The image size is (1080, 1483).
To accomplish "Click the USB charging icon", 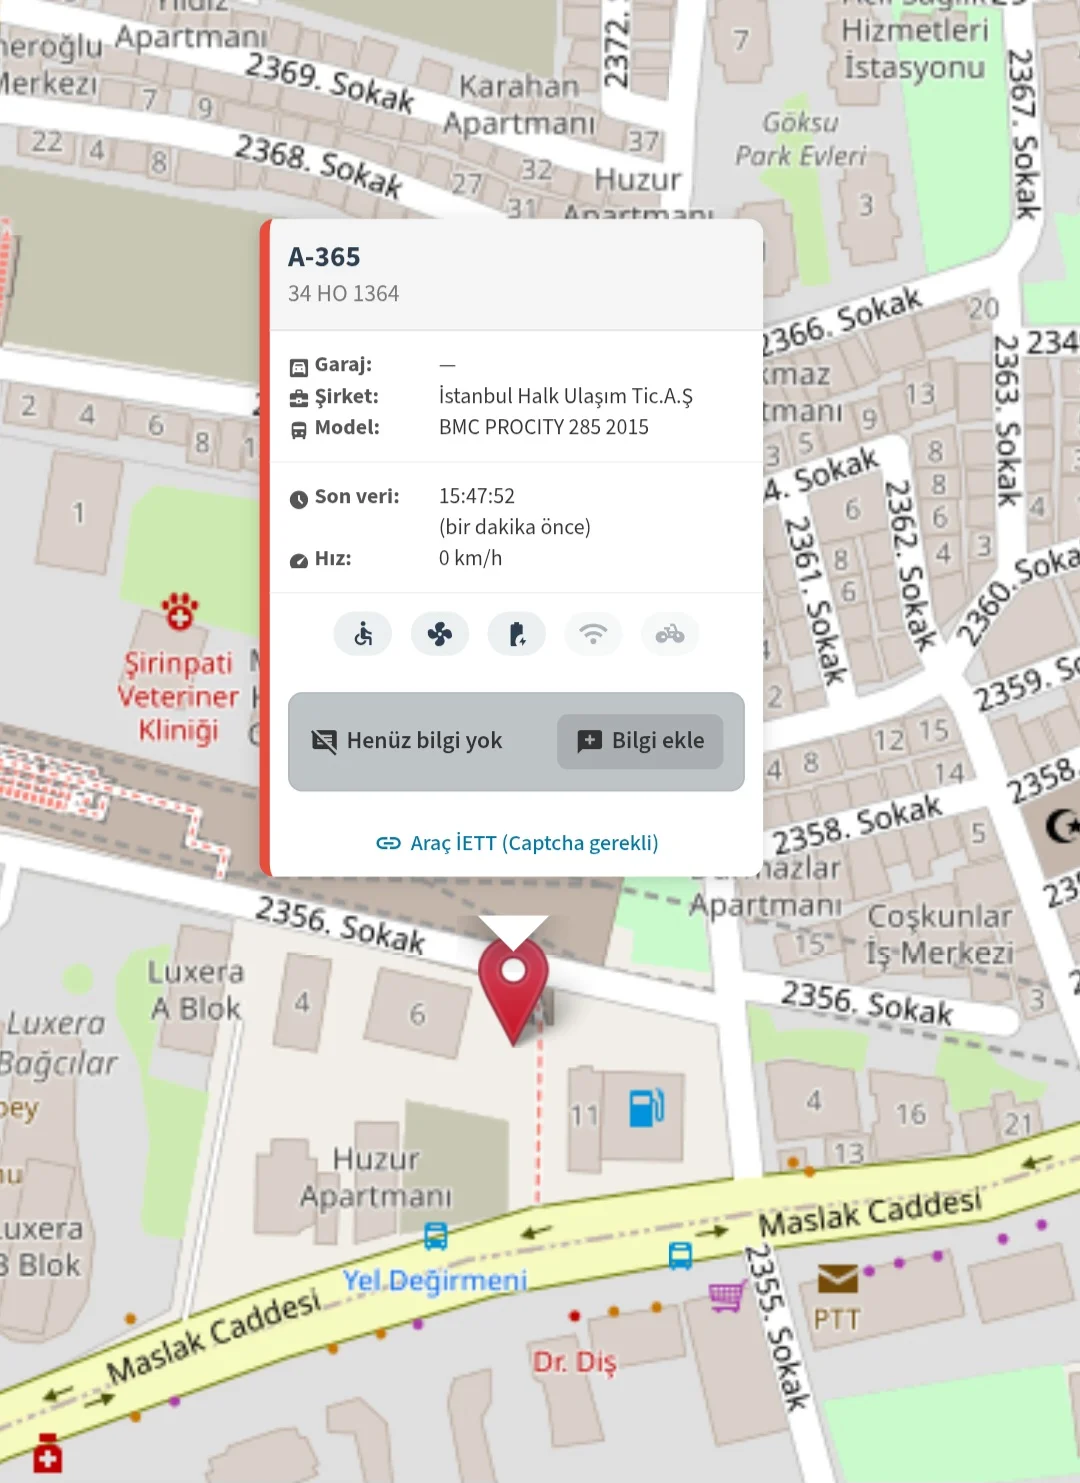I will click(x=517, y=634).
